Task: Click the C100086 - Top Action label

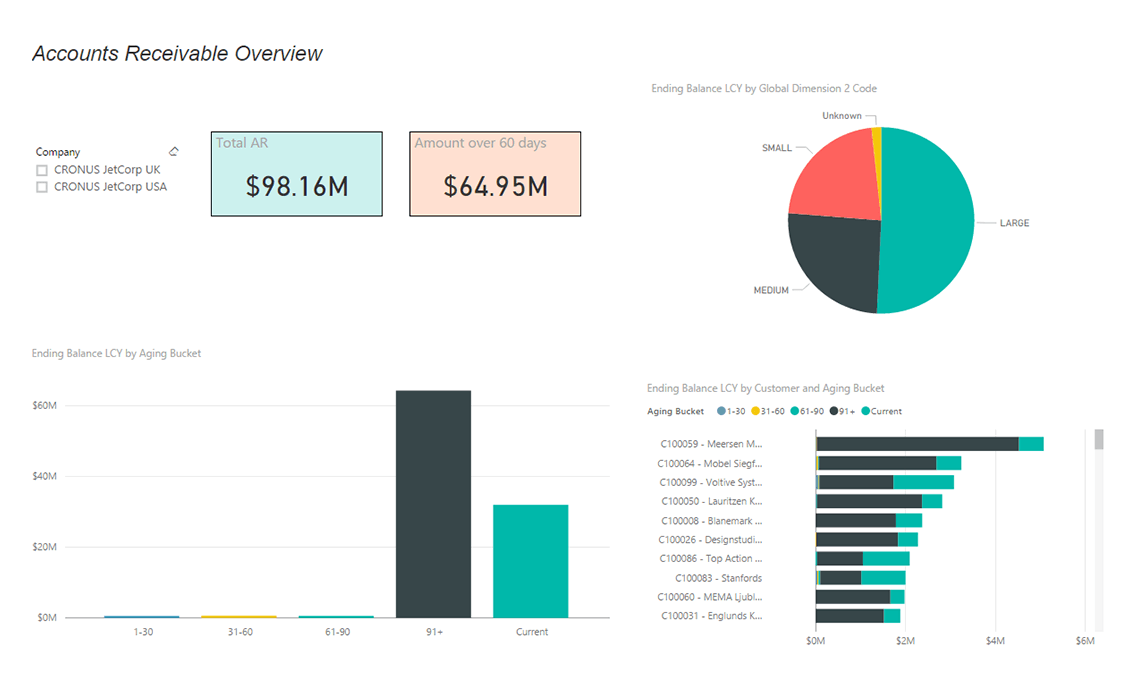Action: click(711, 558)
